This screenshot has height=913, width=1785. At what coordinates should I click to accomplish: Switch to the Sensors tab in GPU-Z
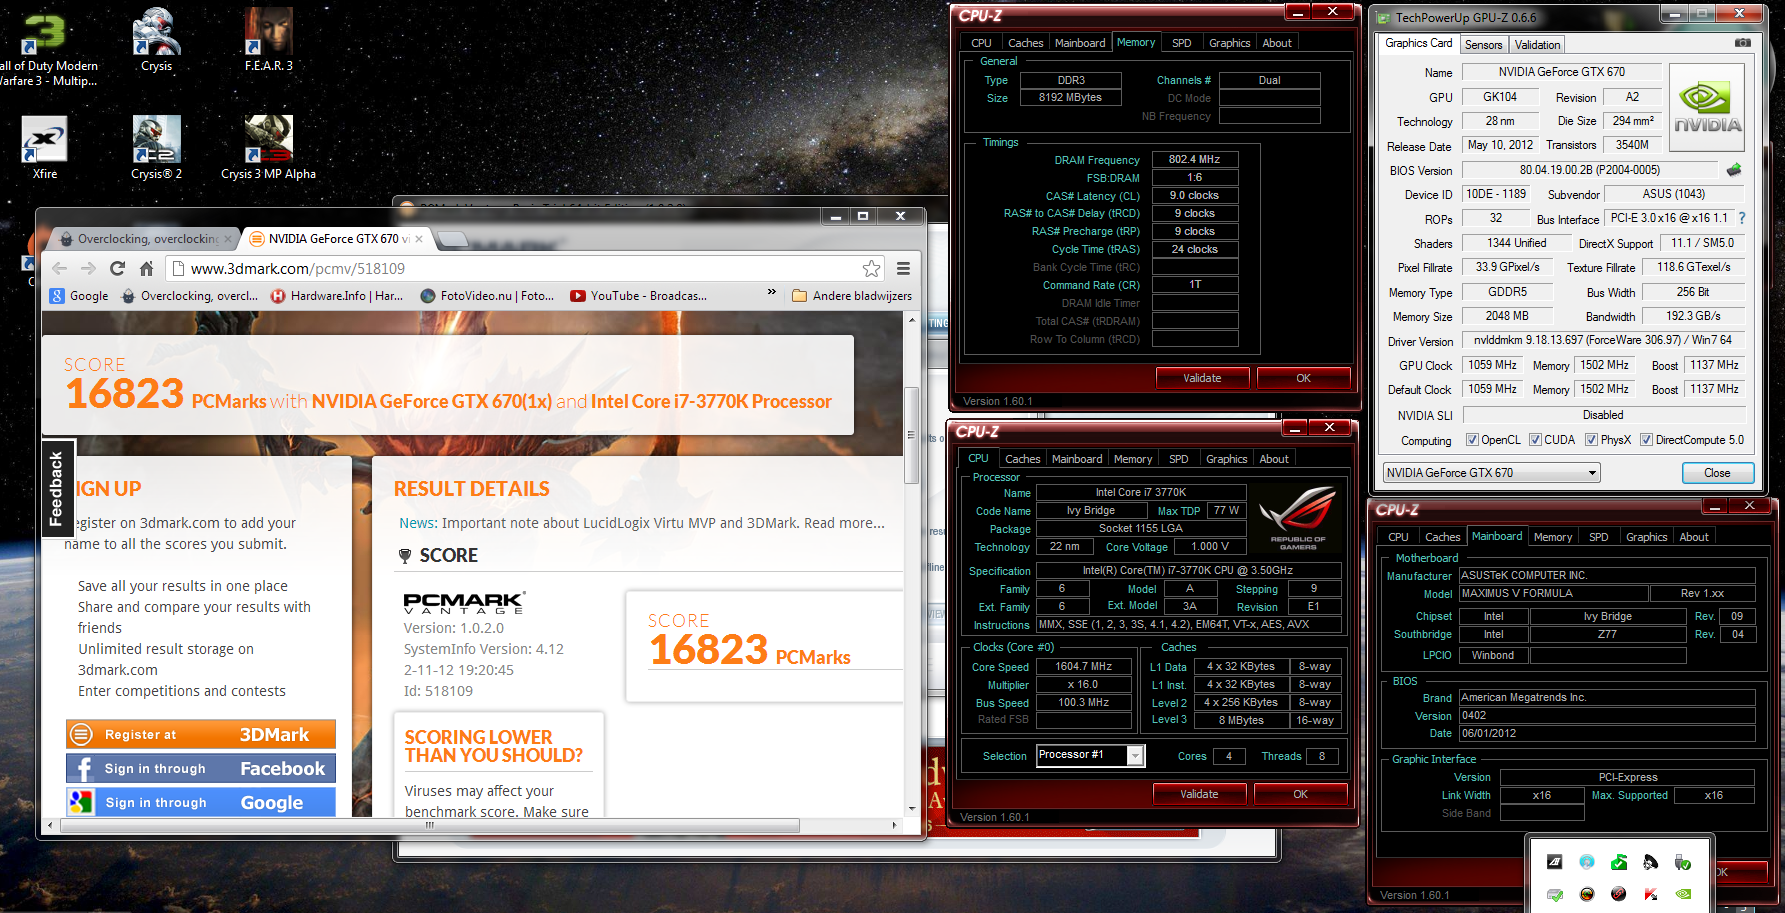pyautogui.click(x=1483, y=45)
